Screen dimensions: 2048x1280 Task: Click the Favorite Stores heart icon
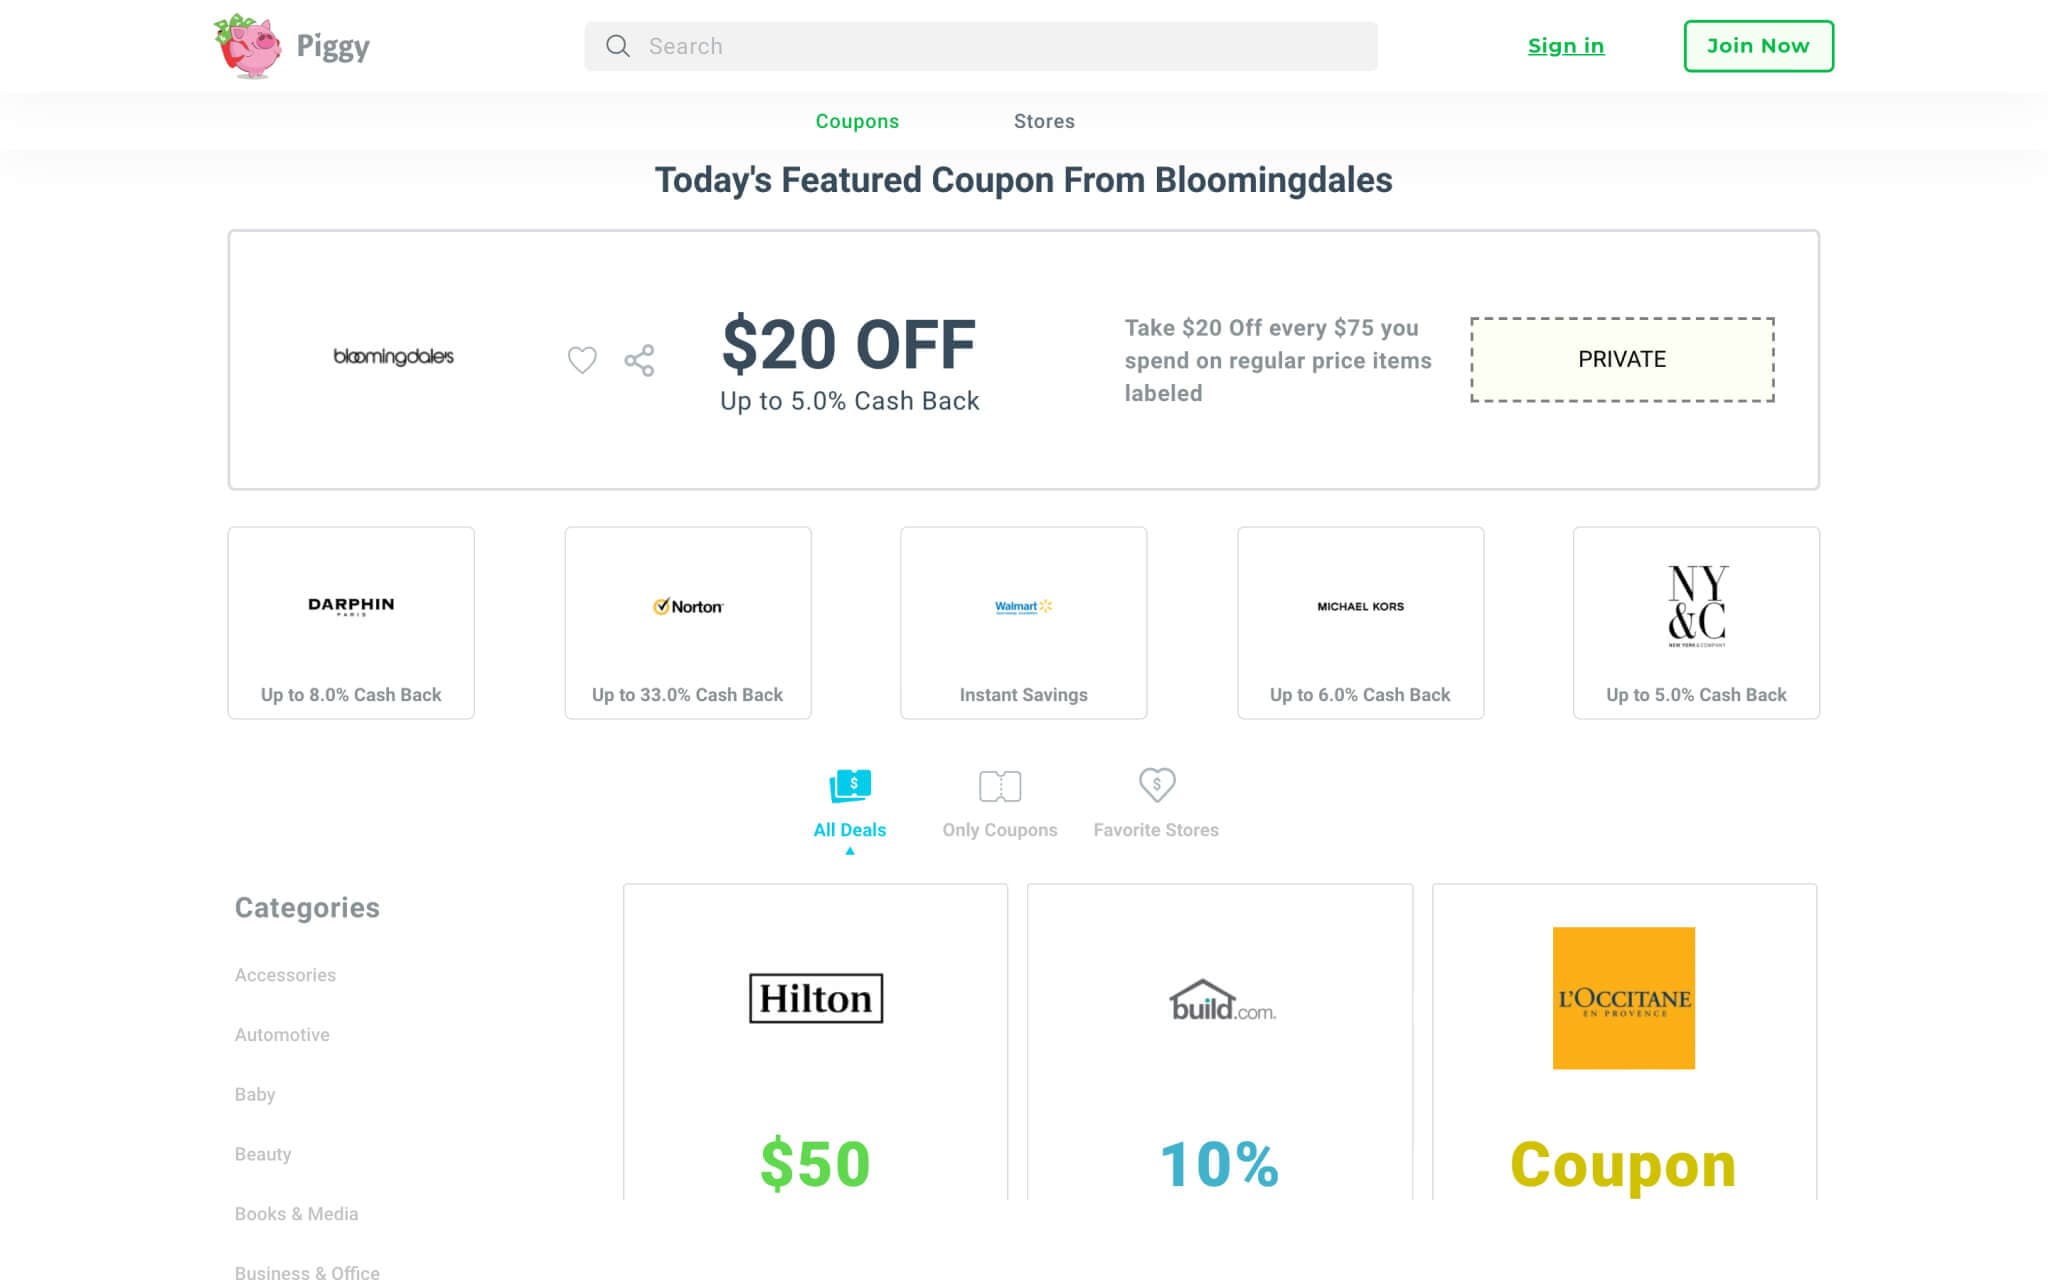(1156, 785)
